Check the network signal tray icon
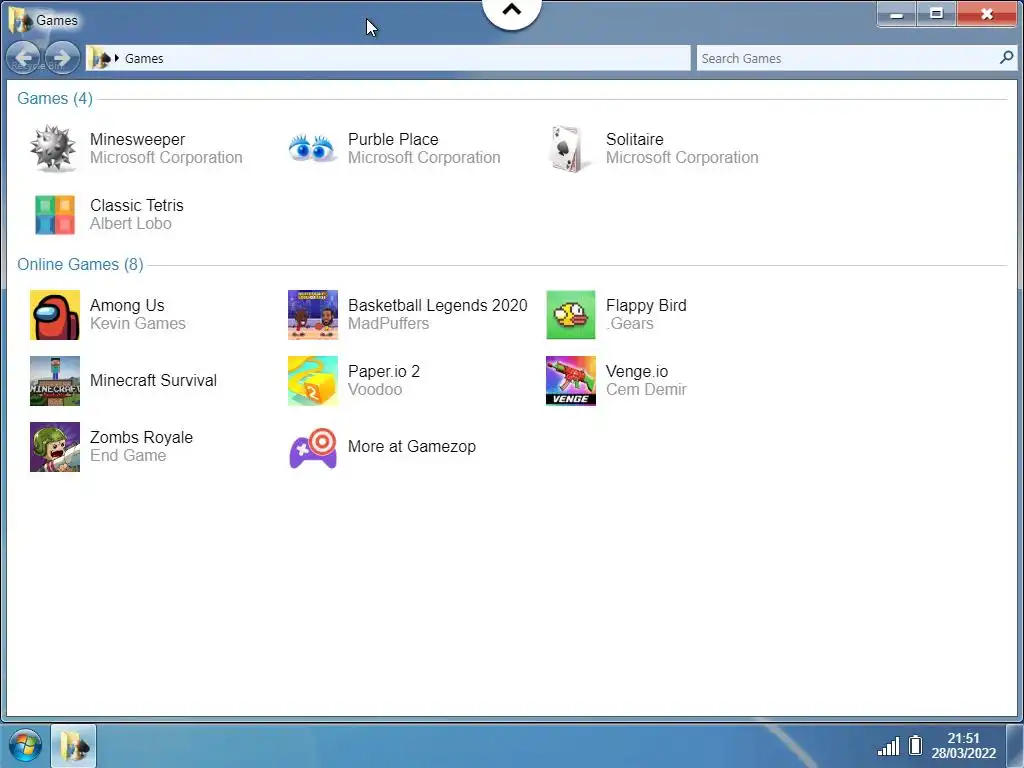 pyautogui.click(x=888, y=746)
